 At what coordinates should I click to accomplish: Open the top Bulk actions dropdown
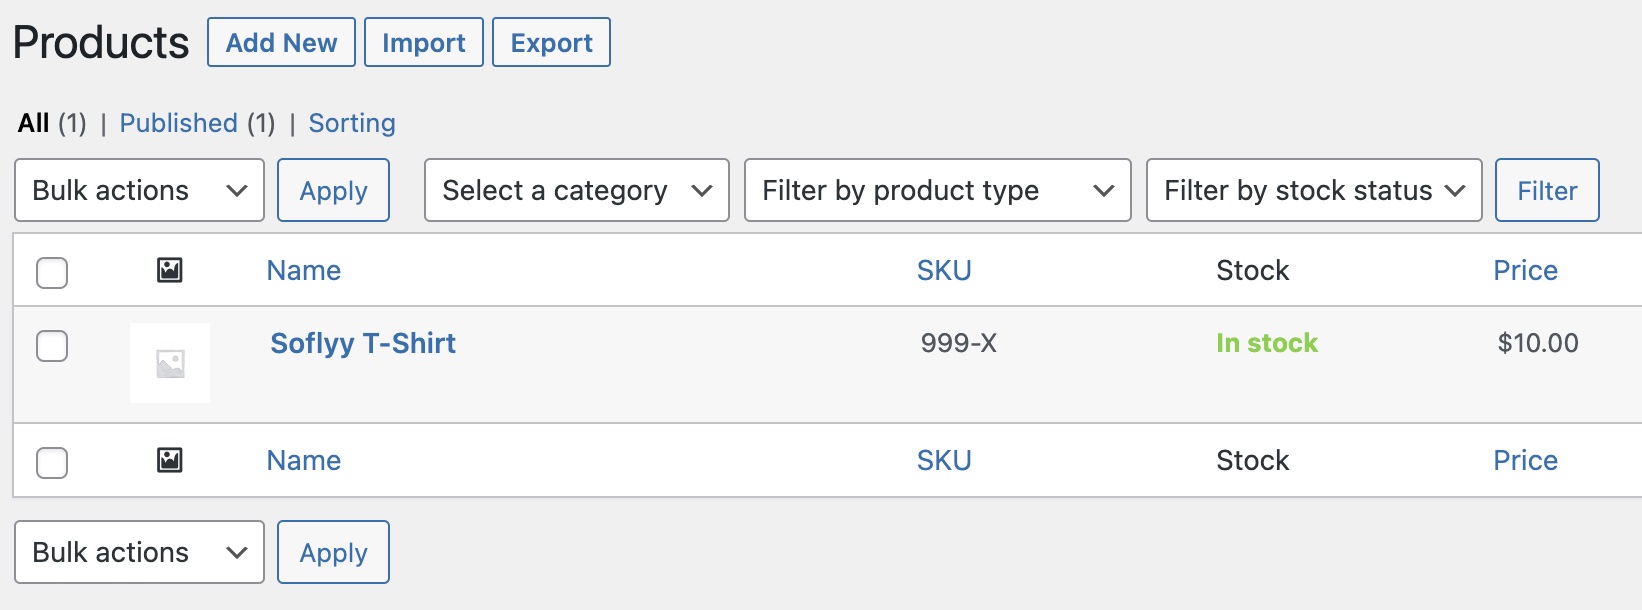139,190
